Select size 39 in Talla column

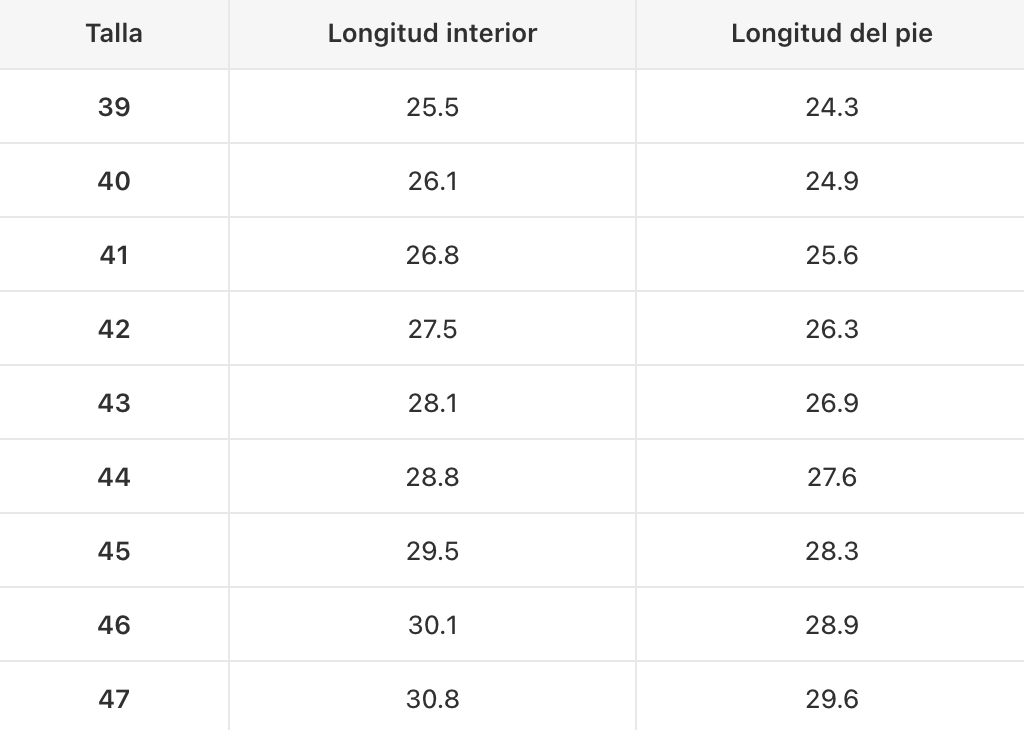pyautogui.click(x=114, y=107)
